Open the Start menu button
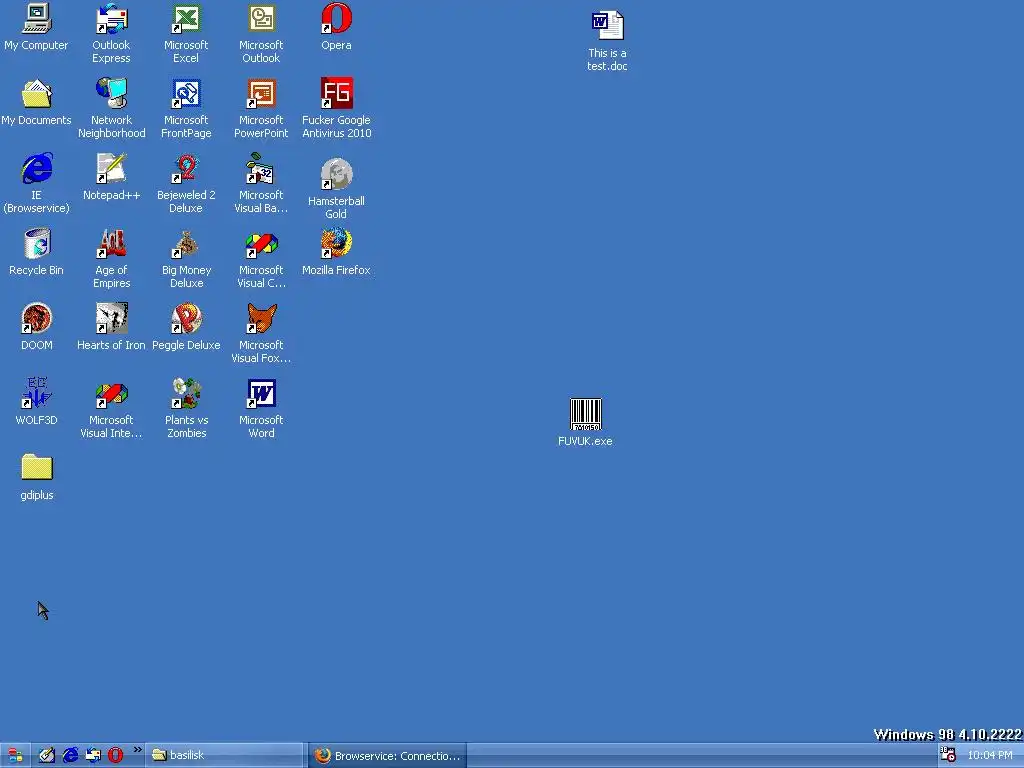Viewport: 1024px width, 768px height. [14, 756]
